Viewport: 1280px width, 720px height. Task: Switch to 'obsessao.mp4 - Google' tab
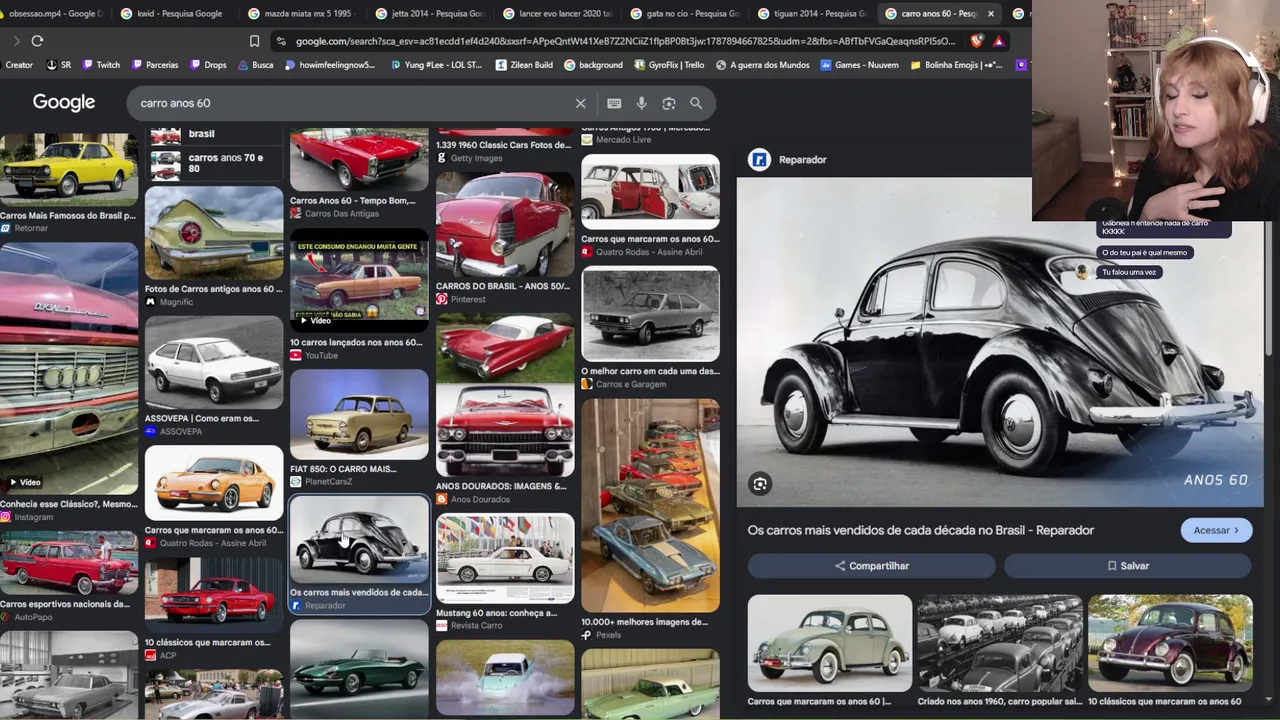(52, 14)
